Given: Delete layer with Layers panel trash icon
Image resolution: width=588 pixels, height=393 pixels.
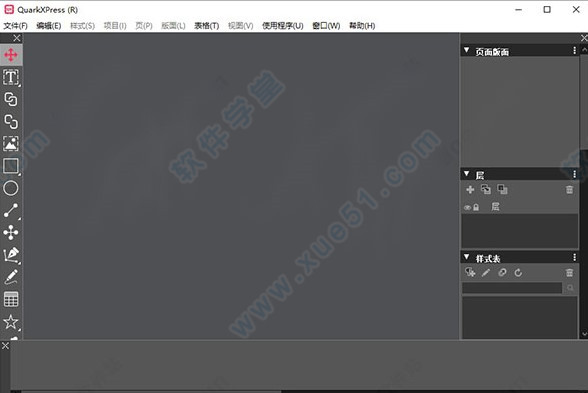Looking at the screenshot, I should click(x=569, y=190).
